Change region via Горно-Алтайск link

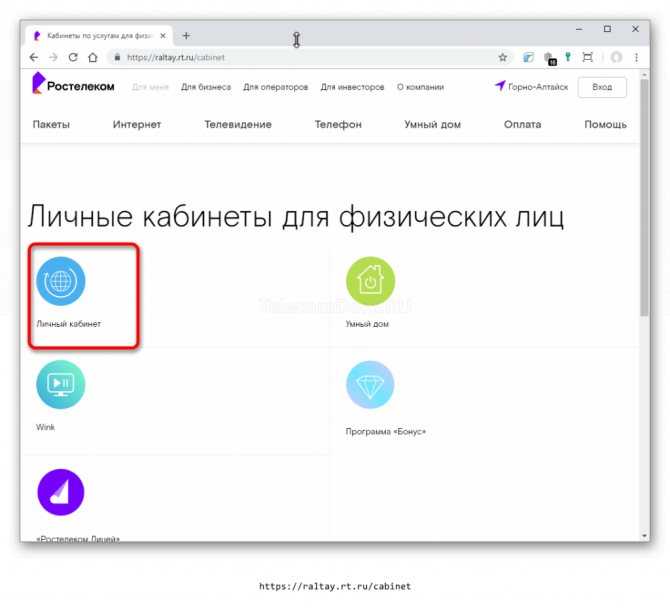(538, 87)
